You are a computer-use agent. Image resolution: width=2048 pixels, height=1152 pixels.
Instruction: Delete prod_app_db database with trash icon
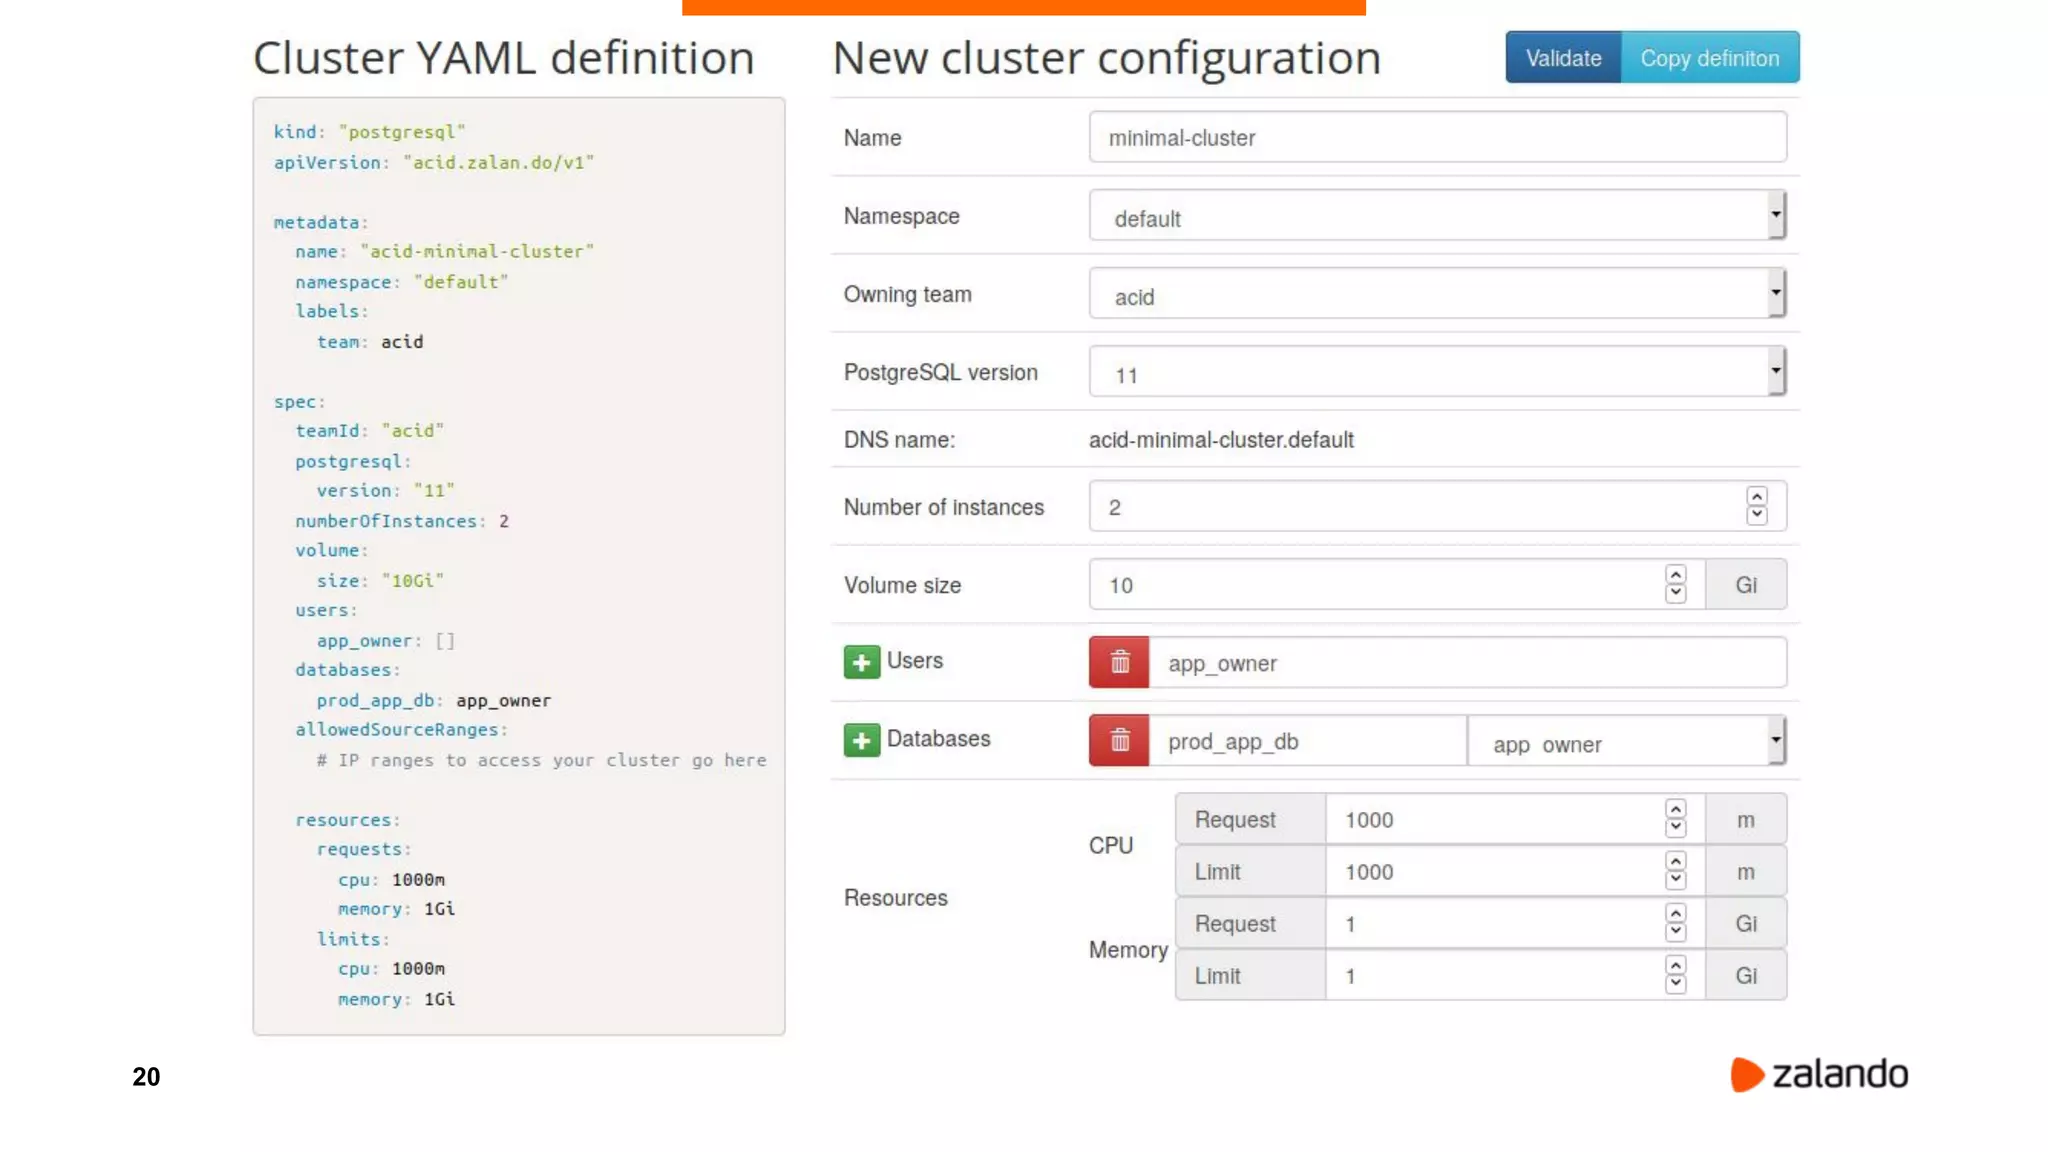[x=1119, y=740]
